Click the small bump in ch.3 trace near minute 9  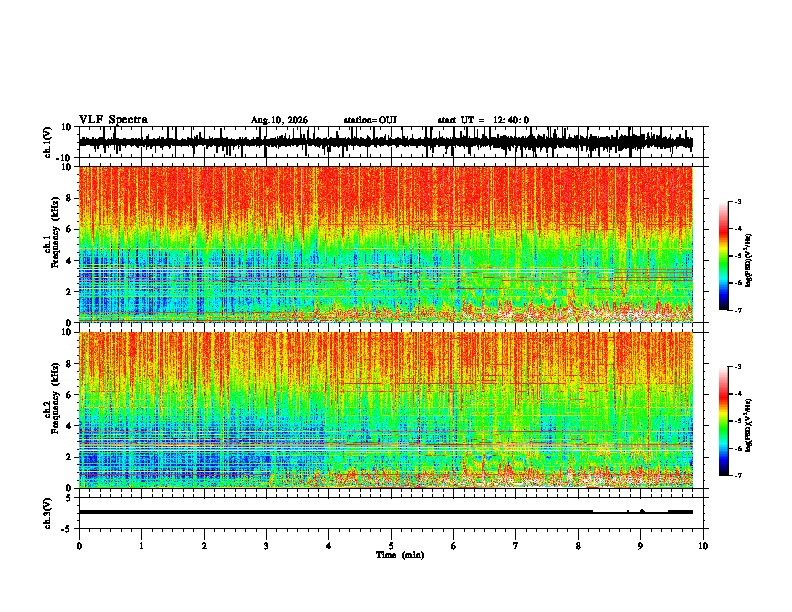coord(642,511)
